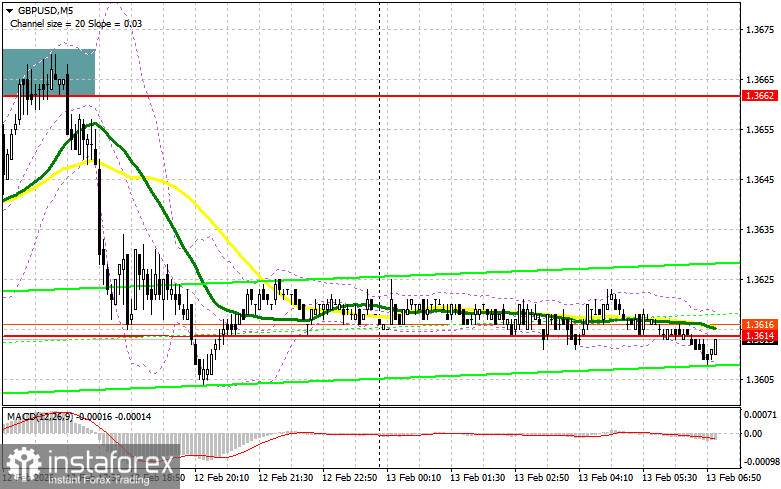Click the 12 Feb 22:50 time label
781x489 pixels.
[x=350, y=478]
